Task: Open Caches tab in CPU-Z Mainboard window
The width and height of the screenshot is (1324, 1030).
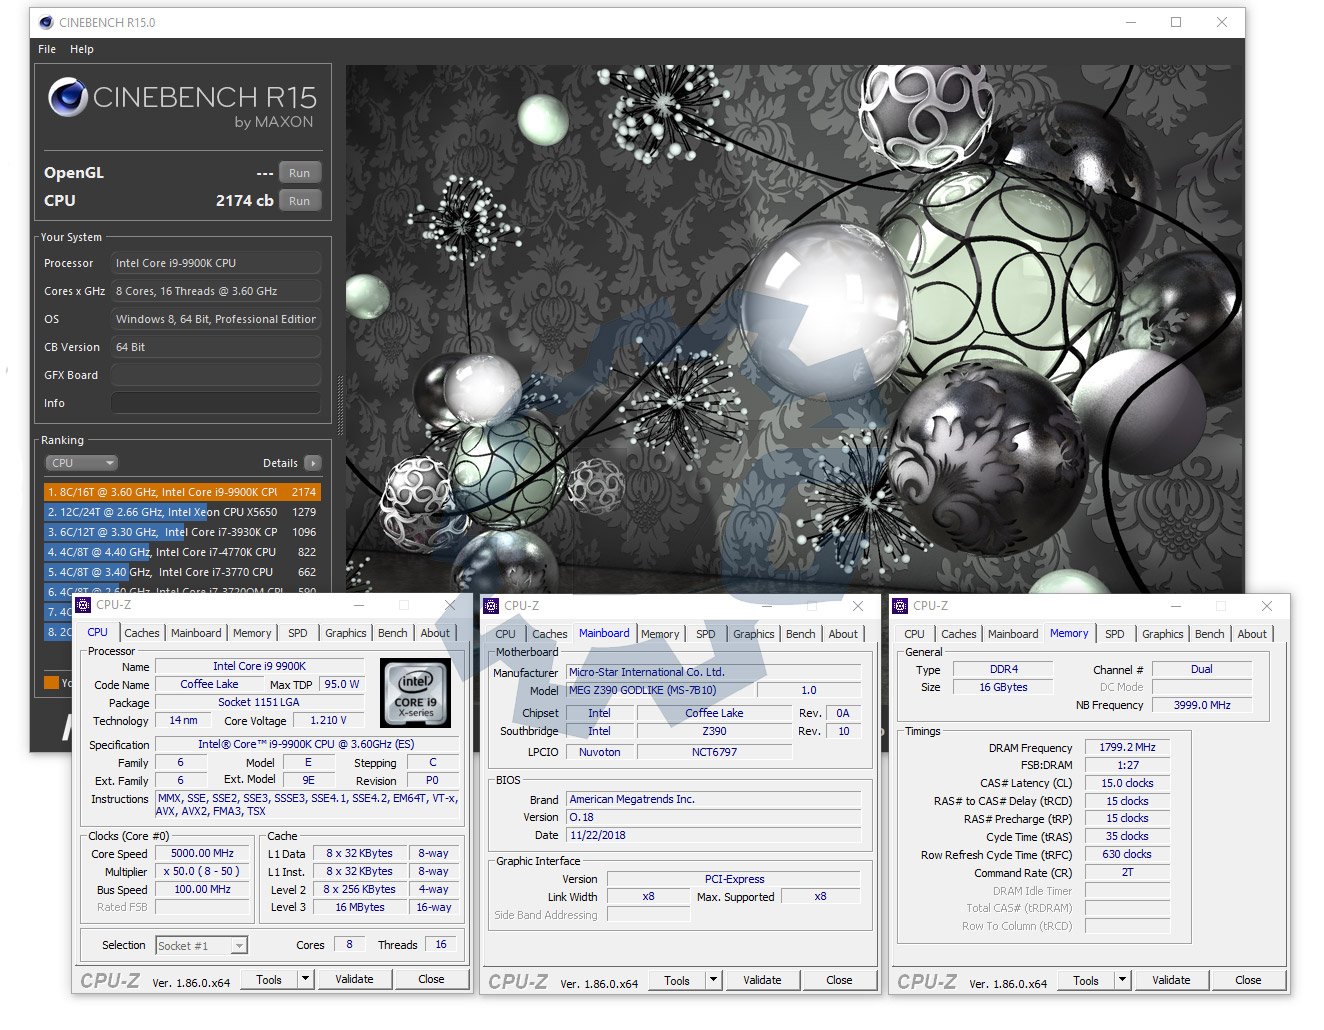Action: point(550,634)
